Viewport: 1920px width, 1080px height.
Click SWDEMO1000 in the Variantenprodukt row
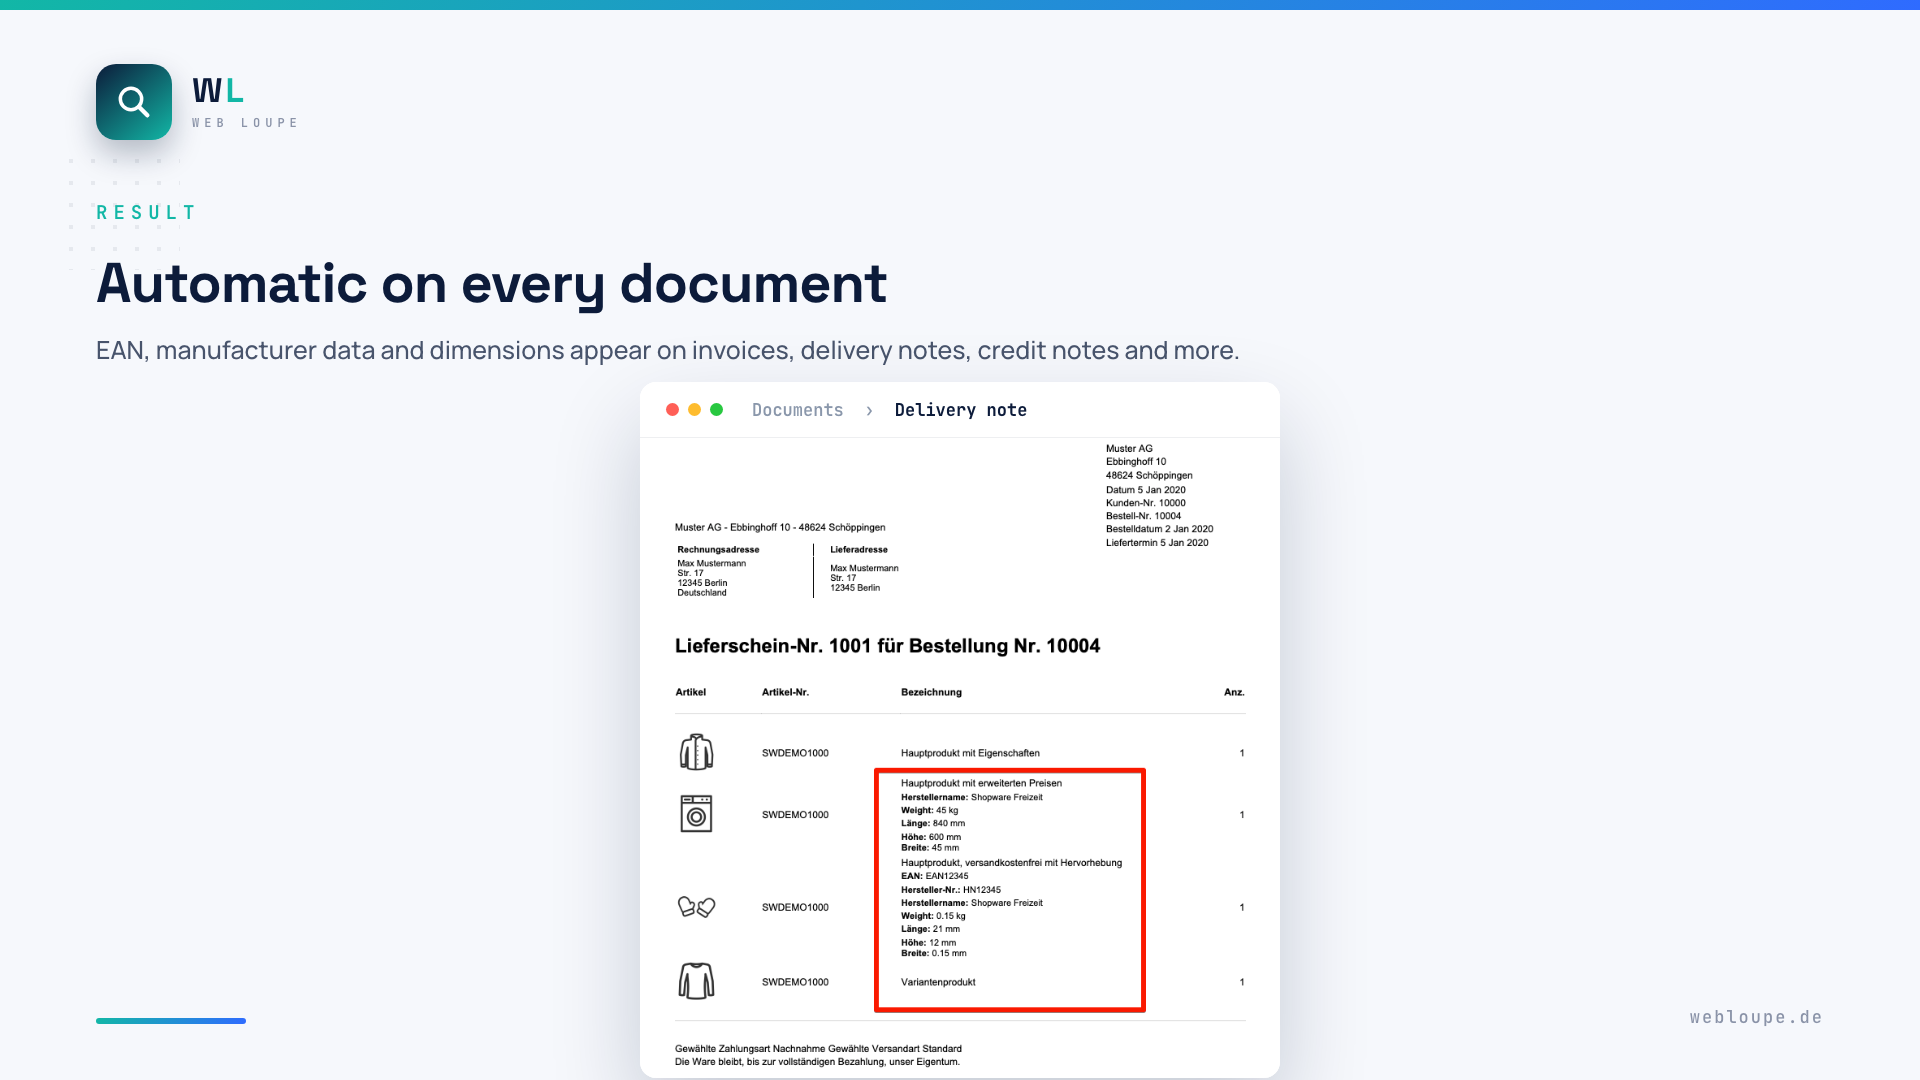pos(795,982)
